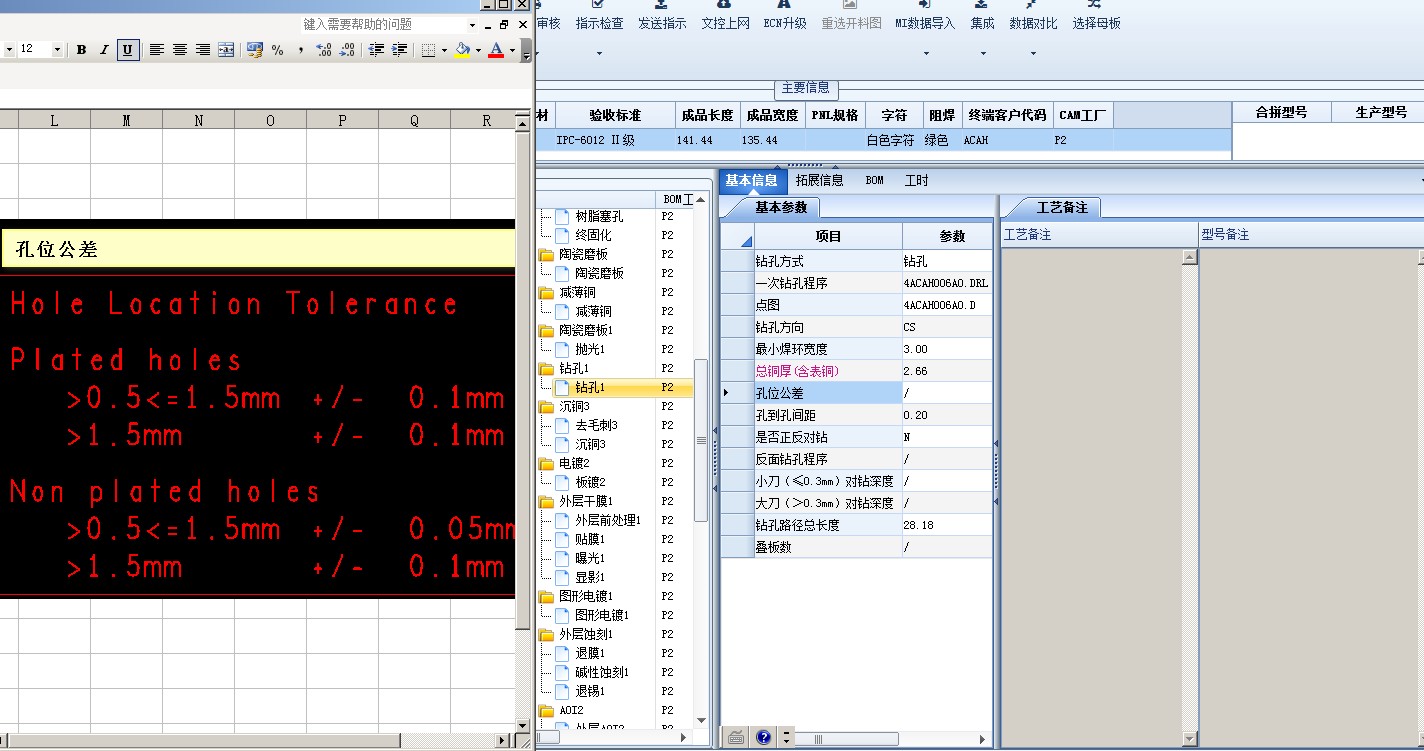Screen dimensions: 1424x751
Task: Open the help question box dropdown
Action: (x=472, y=24)
